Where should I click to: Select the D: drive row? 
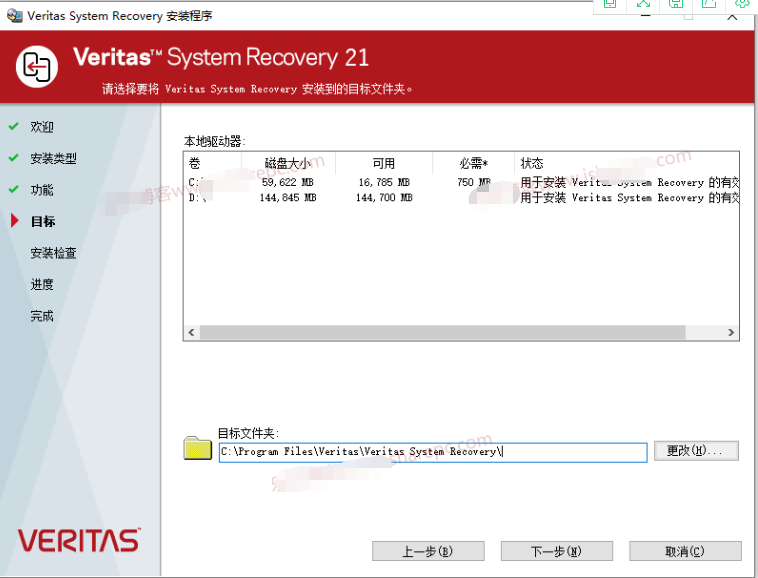pos(461,198)
